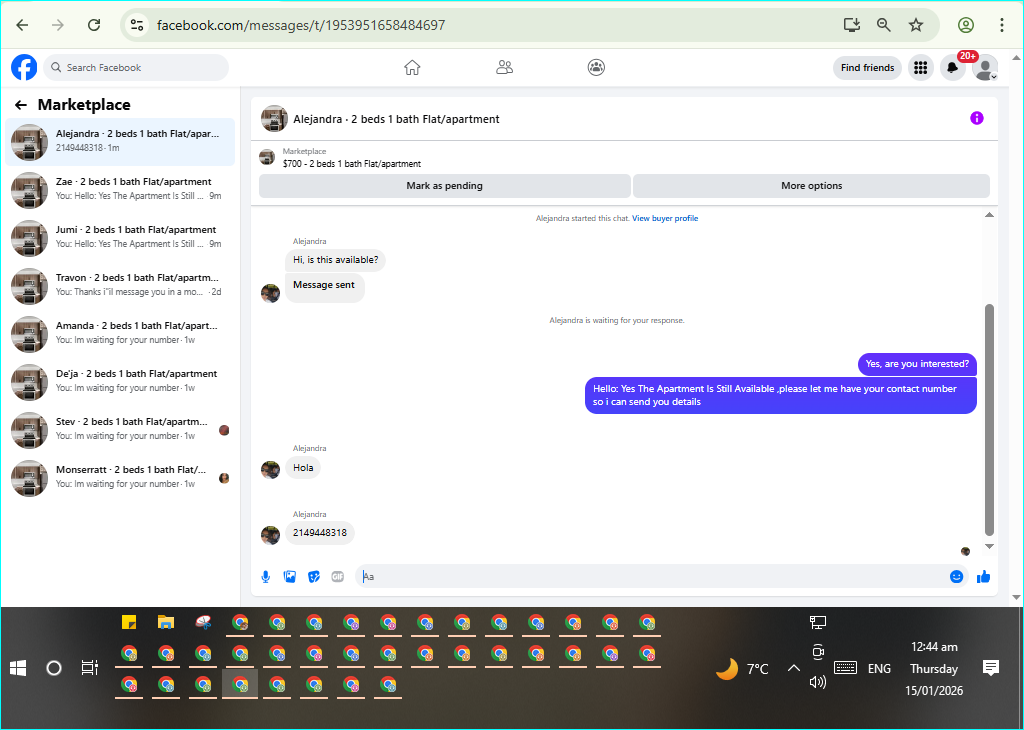Click the zoom magnifier icon in address bar
The height and width of the screenshot is (730, 1024).
pos(884,25)
